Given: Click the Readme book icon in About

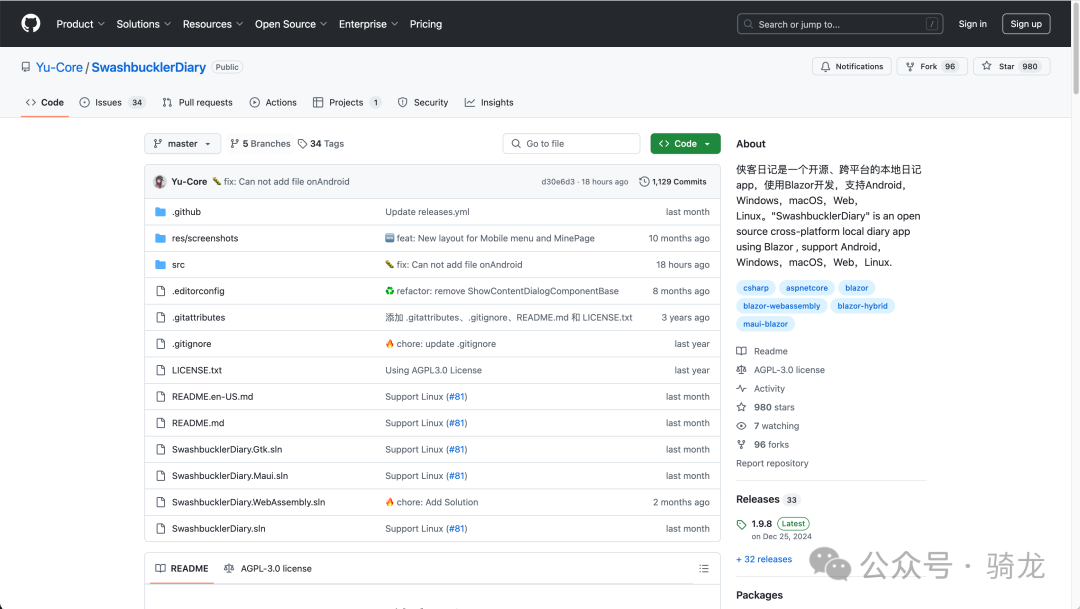Looking at the screenshot, I should coord(741,351).
